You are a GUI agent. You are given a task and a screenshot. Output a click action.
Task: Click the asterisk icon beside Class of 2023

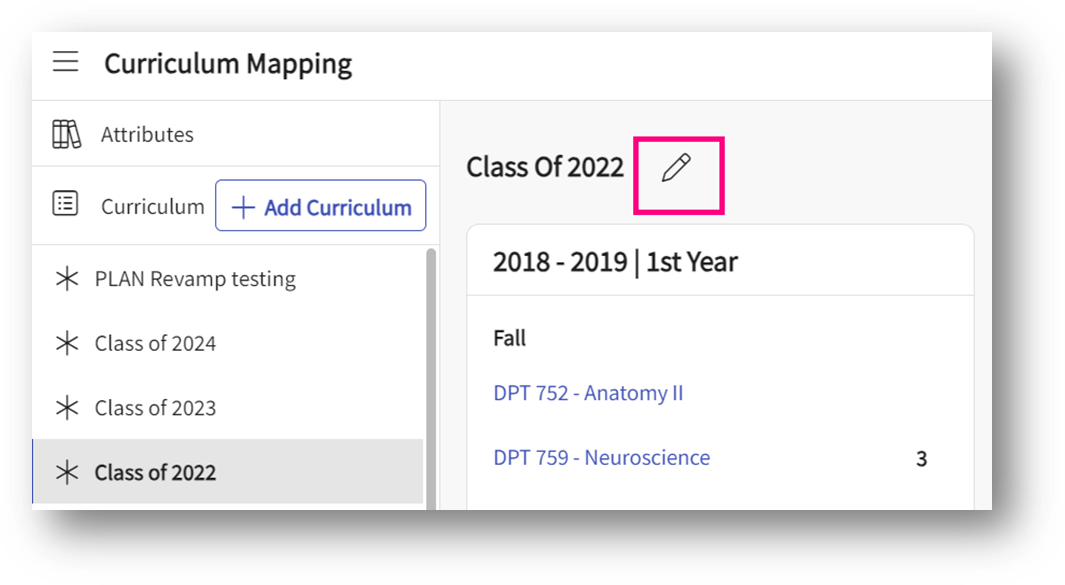click(67, 408)
